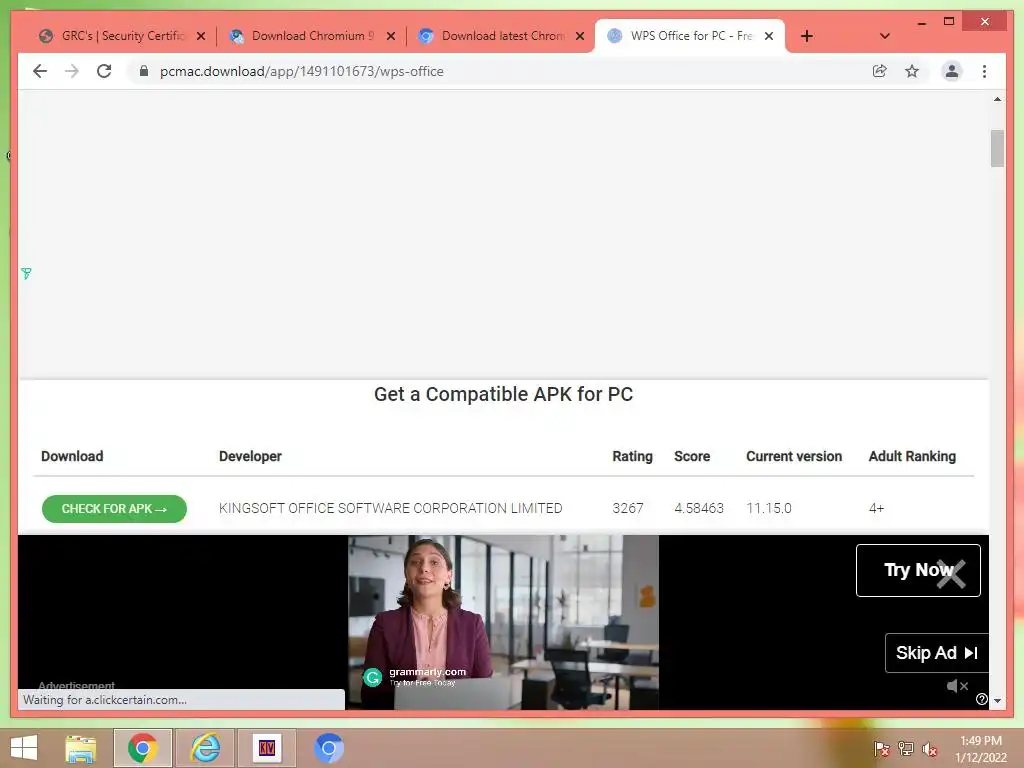The height and width of the screenshot is (768, 1024).
Task: Click the Grammarly logo in the ad
Action: pos(373,677)
